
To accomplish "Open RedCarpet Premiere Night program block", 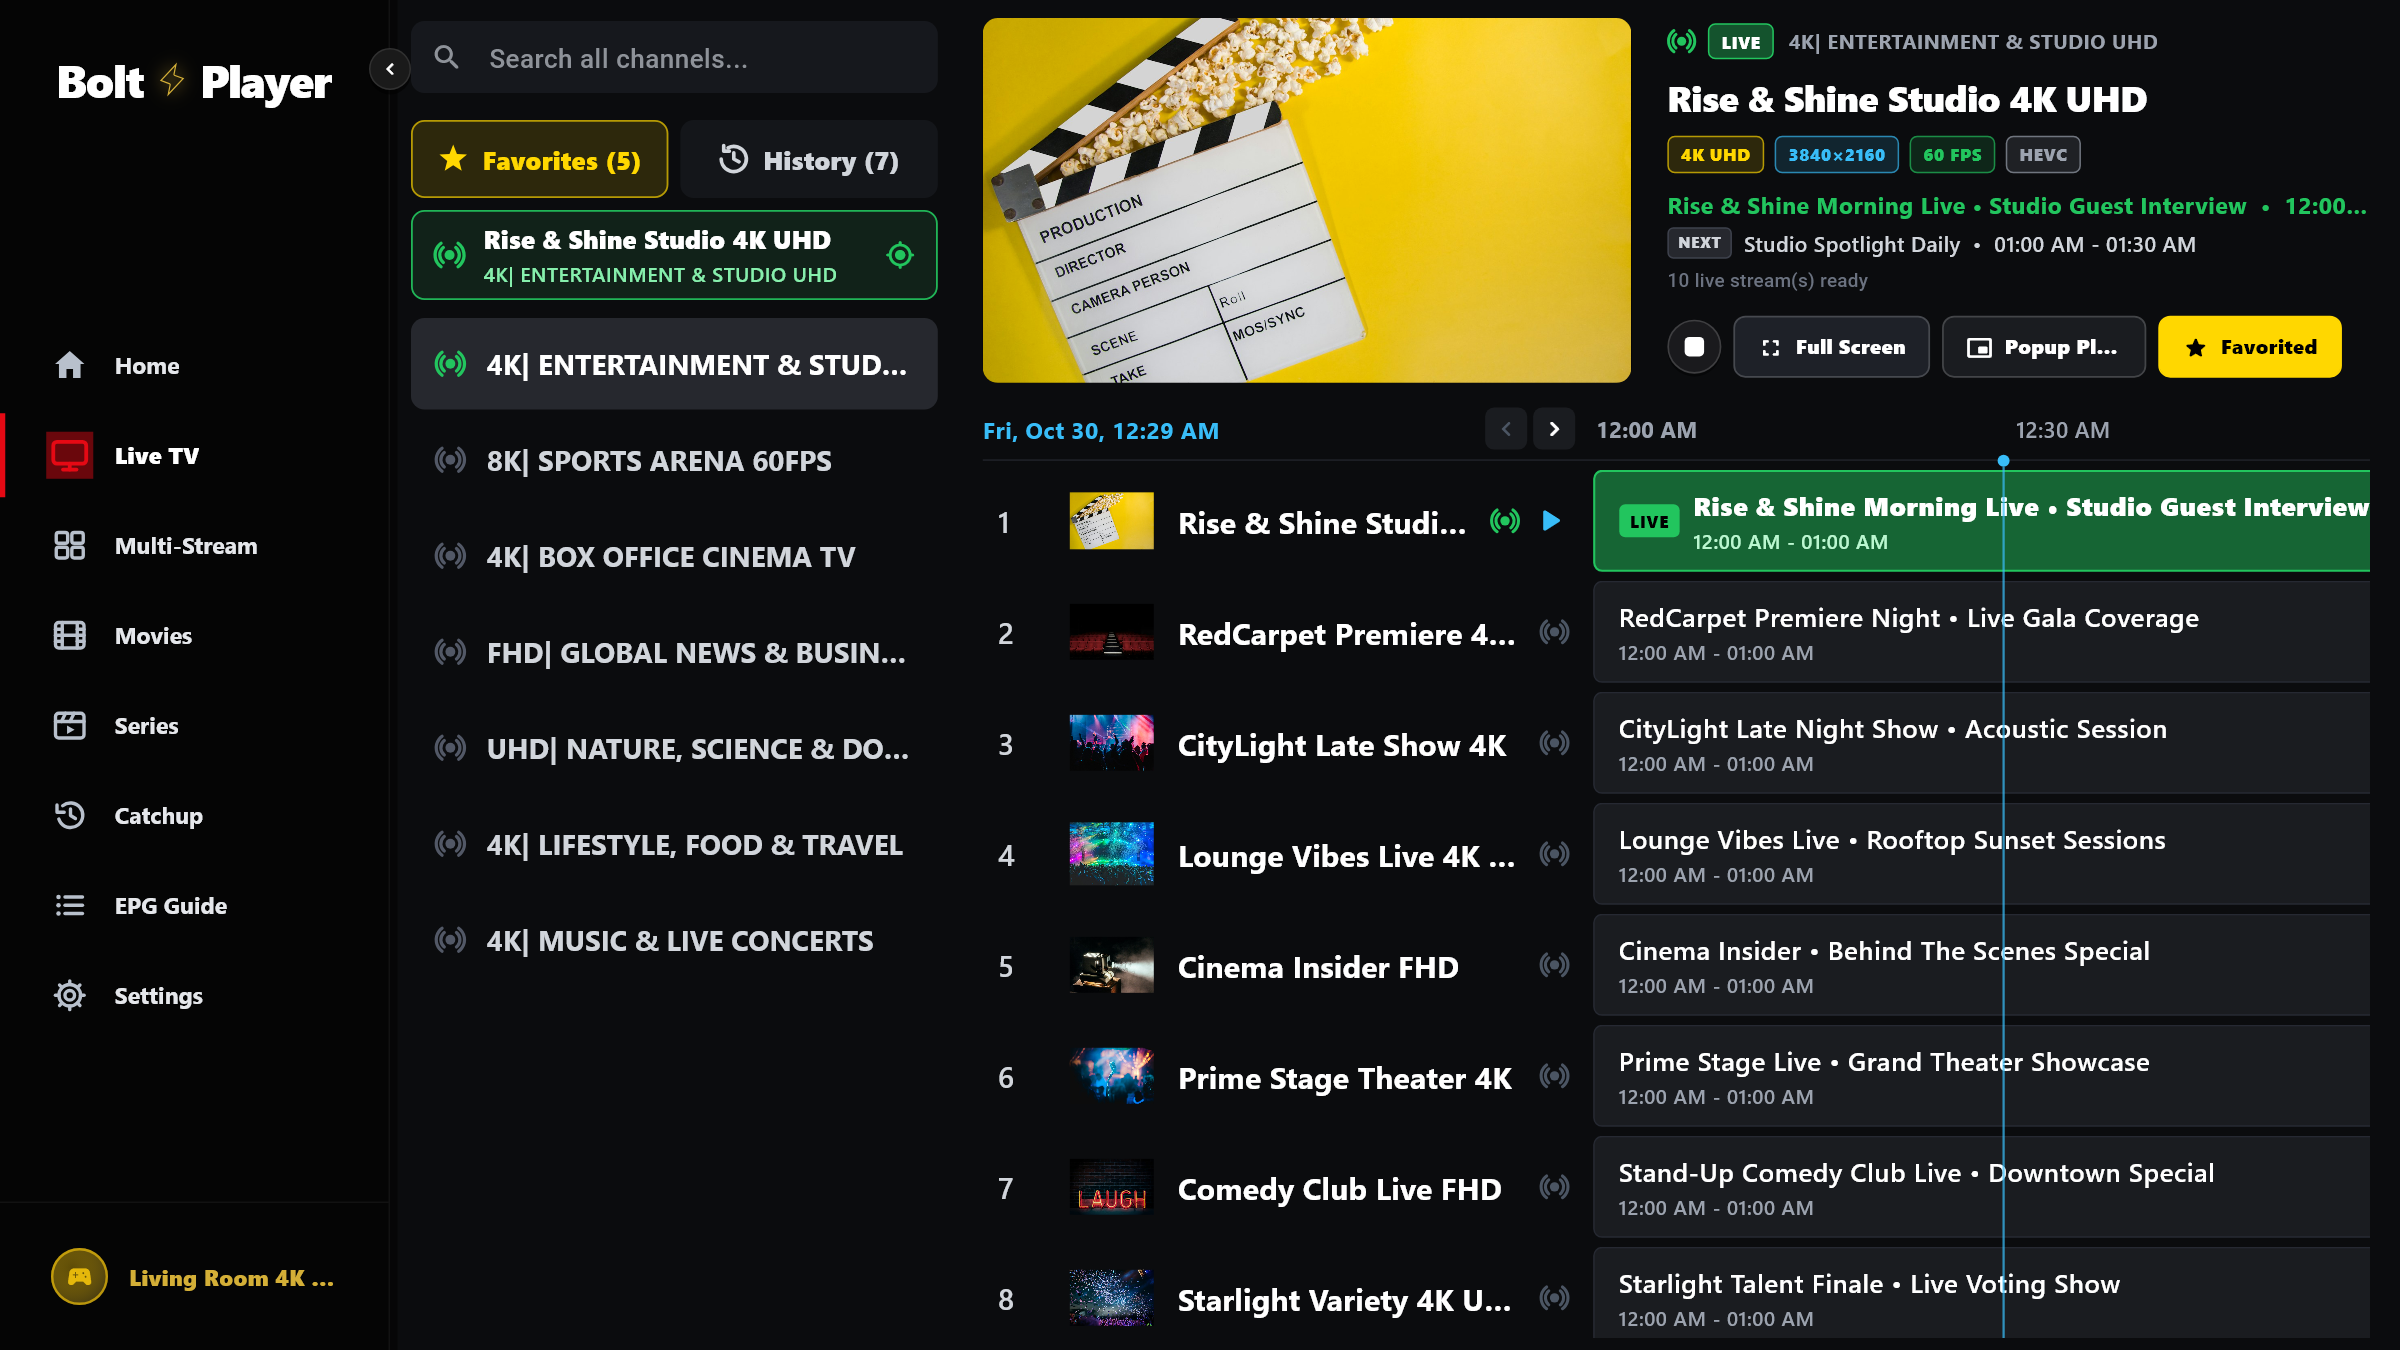I will click(1982, 632).
